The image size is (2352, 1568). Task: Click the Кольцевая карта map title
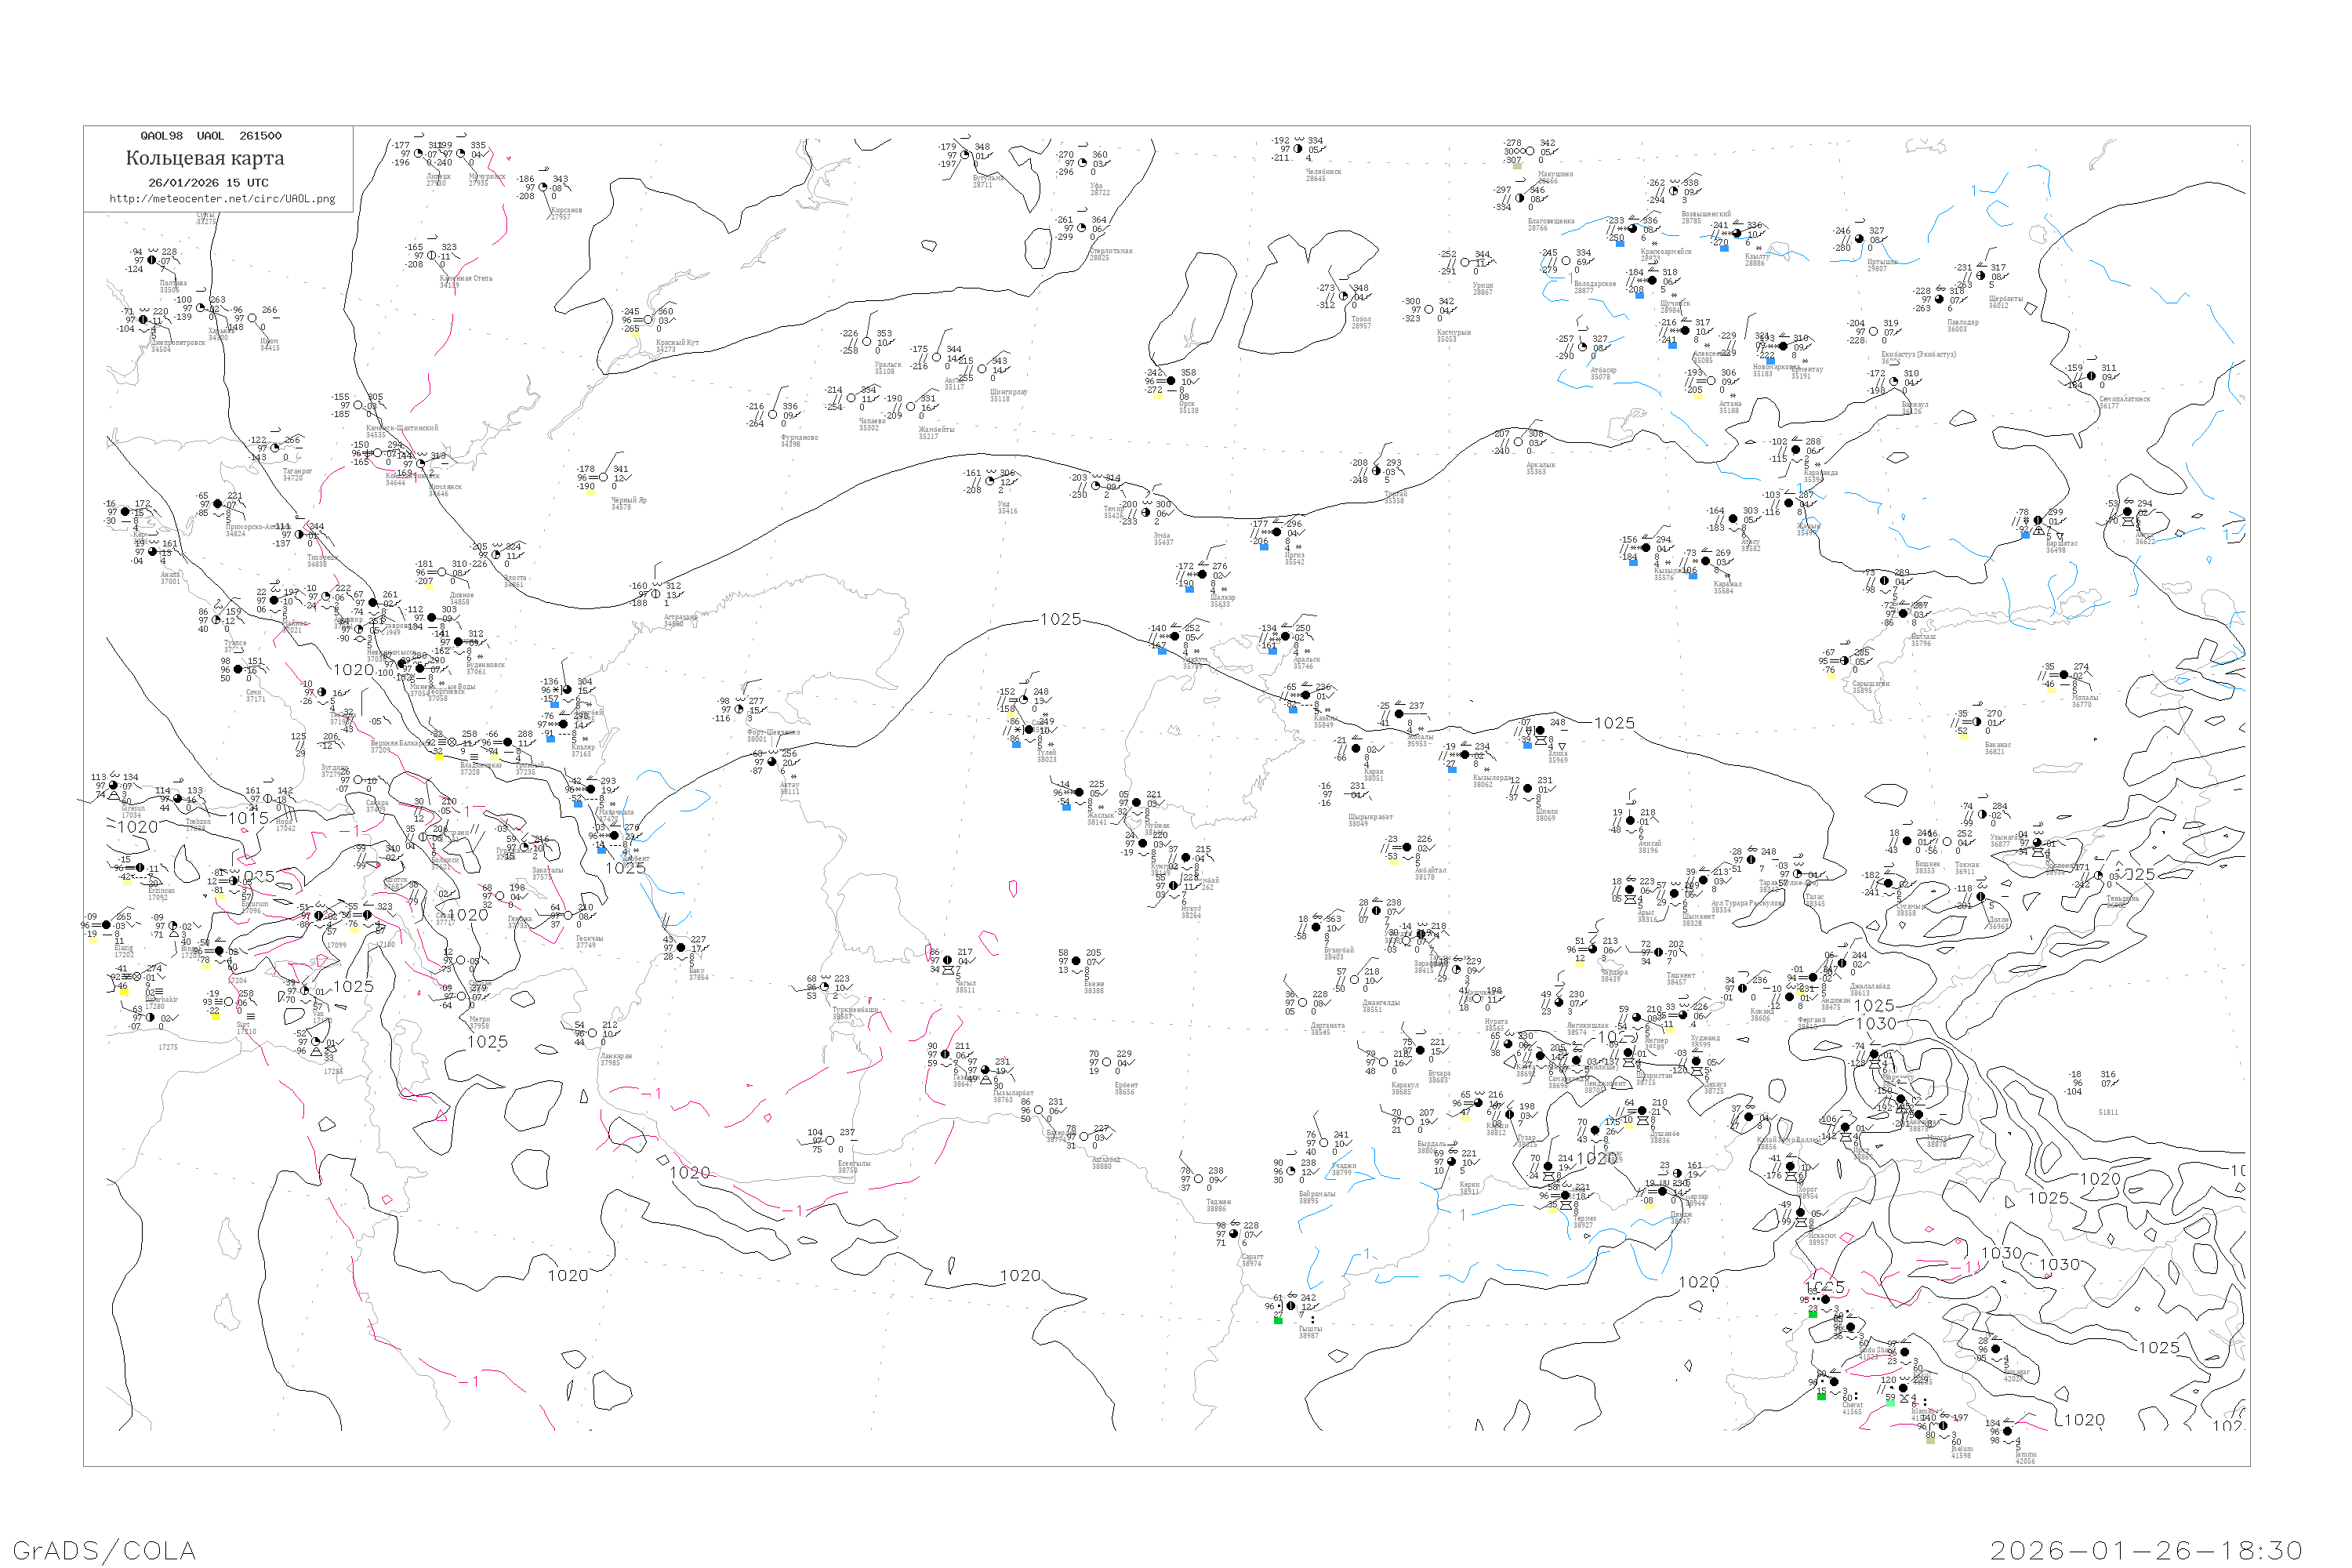coord(205,158)
